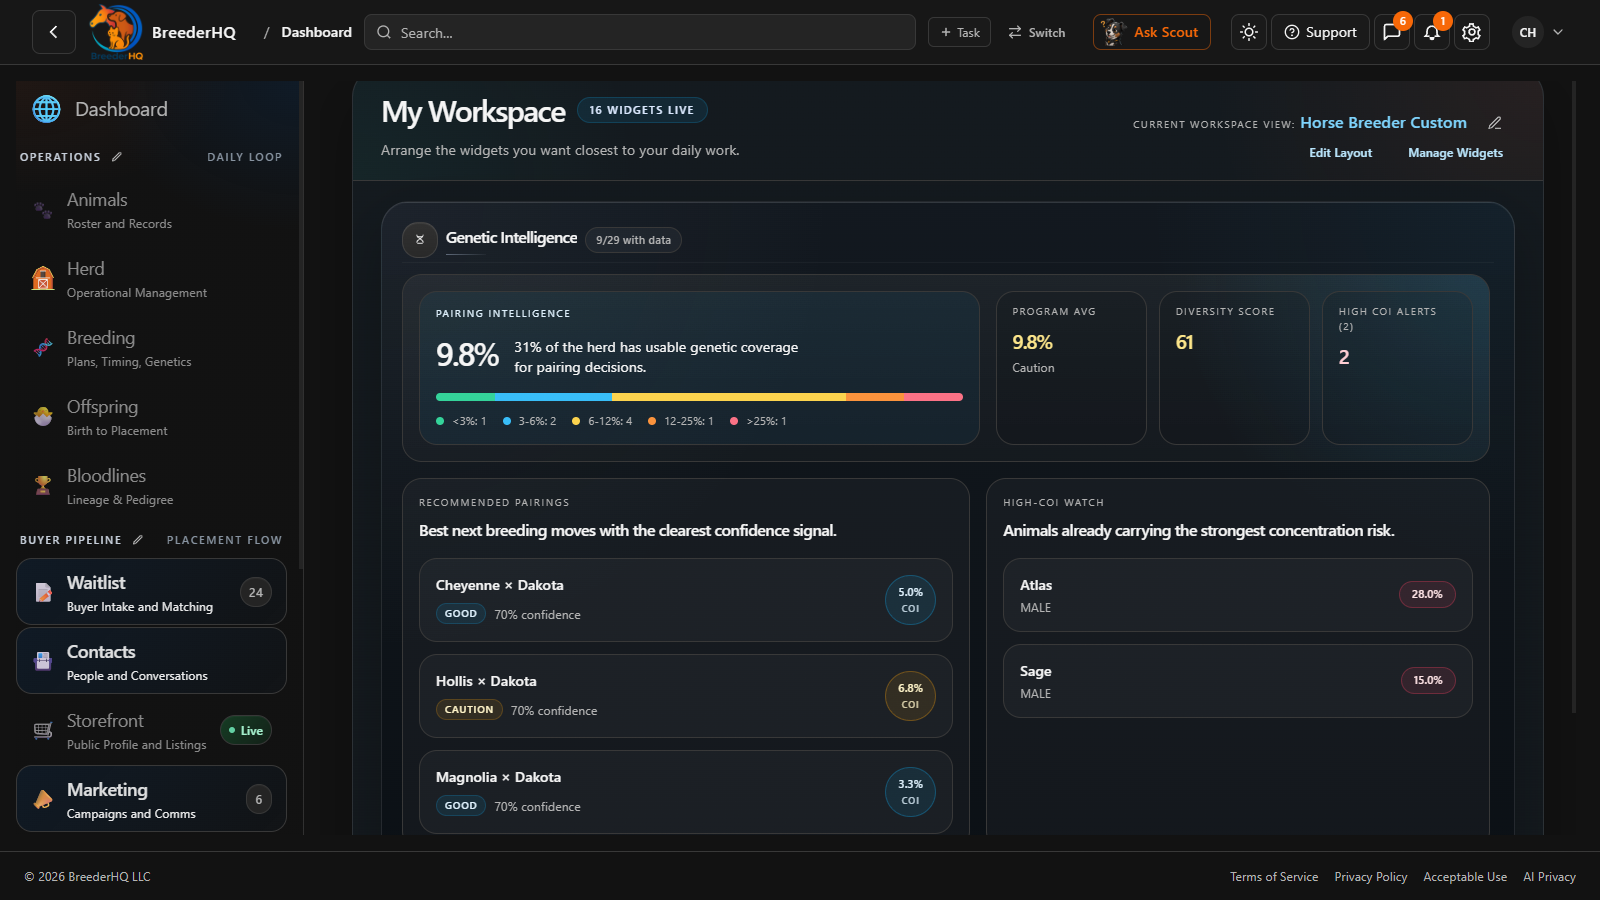Open Animals Roster and Records
This screenshot has height=900, width=1600.
coord(152,210)
